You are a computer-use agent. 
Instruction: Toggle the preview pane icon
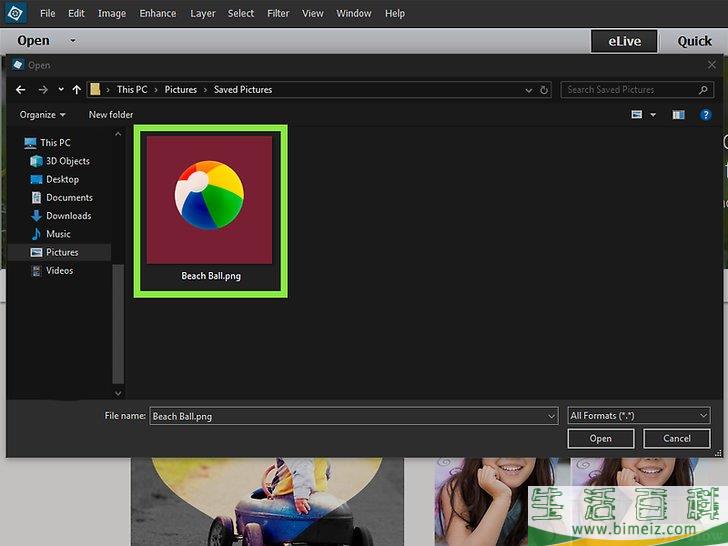click(x=679, y=115)
